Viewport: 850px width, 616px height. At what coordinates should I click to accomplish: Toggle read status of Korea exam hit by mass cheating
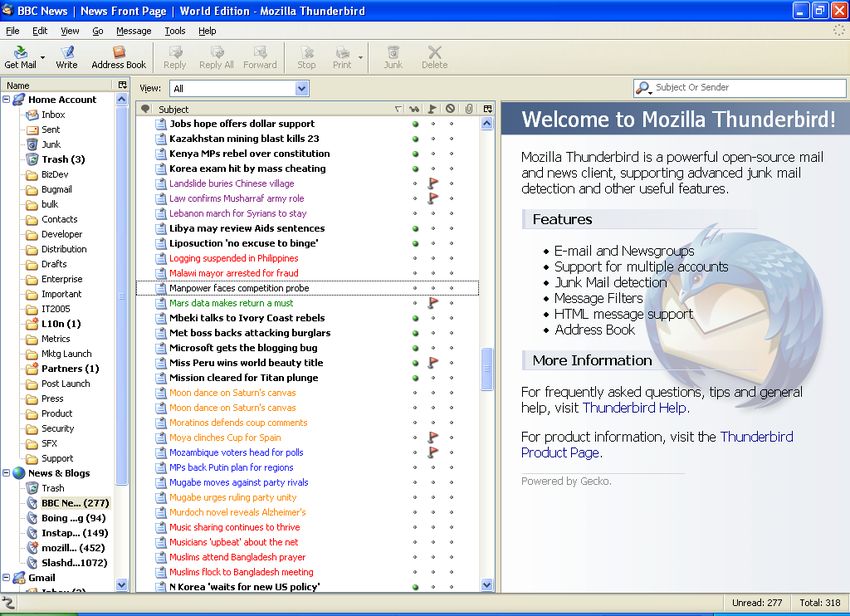point(415,169)
